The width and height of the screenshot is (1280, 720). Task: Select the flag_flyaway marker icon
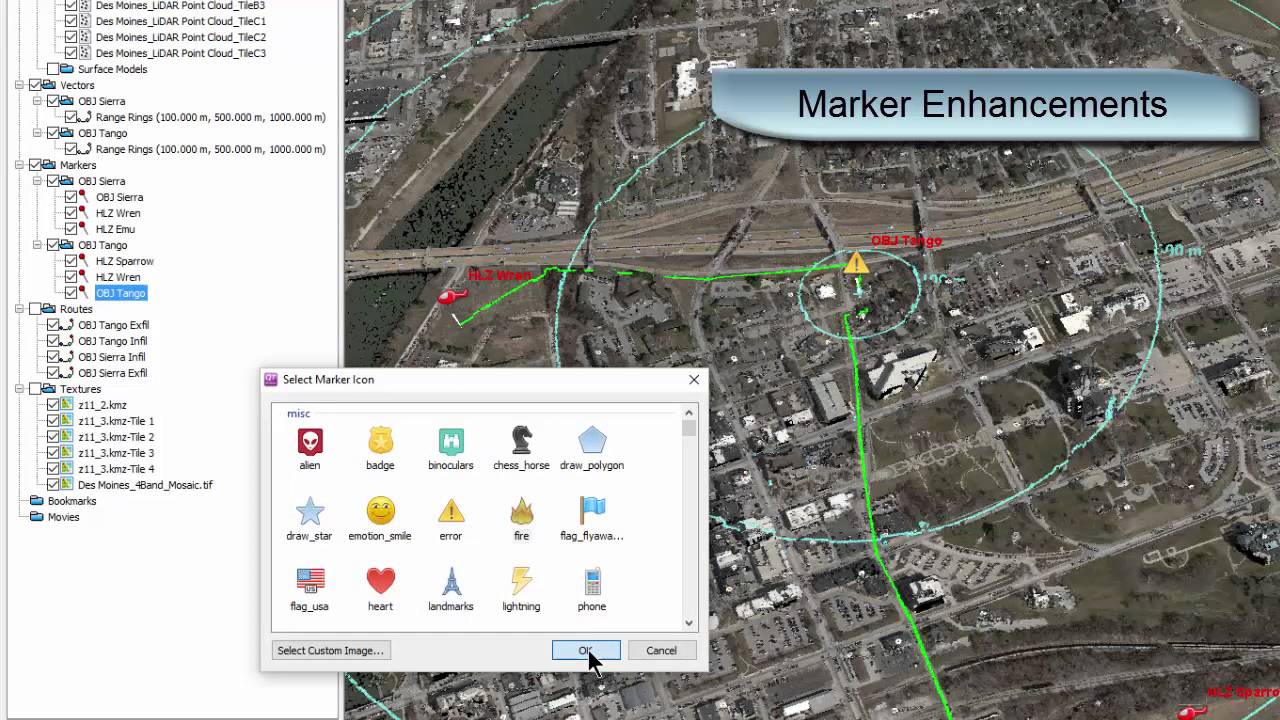pyautogui.click(x=592, y=511)
